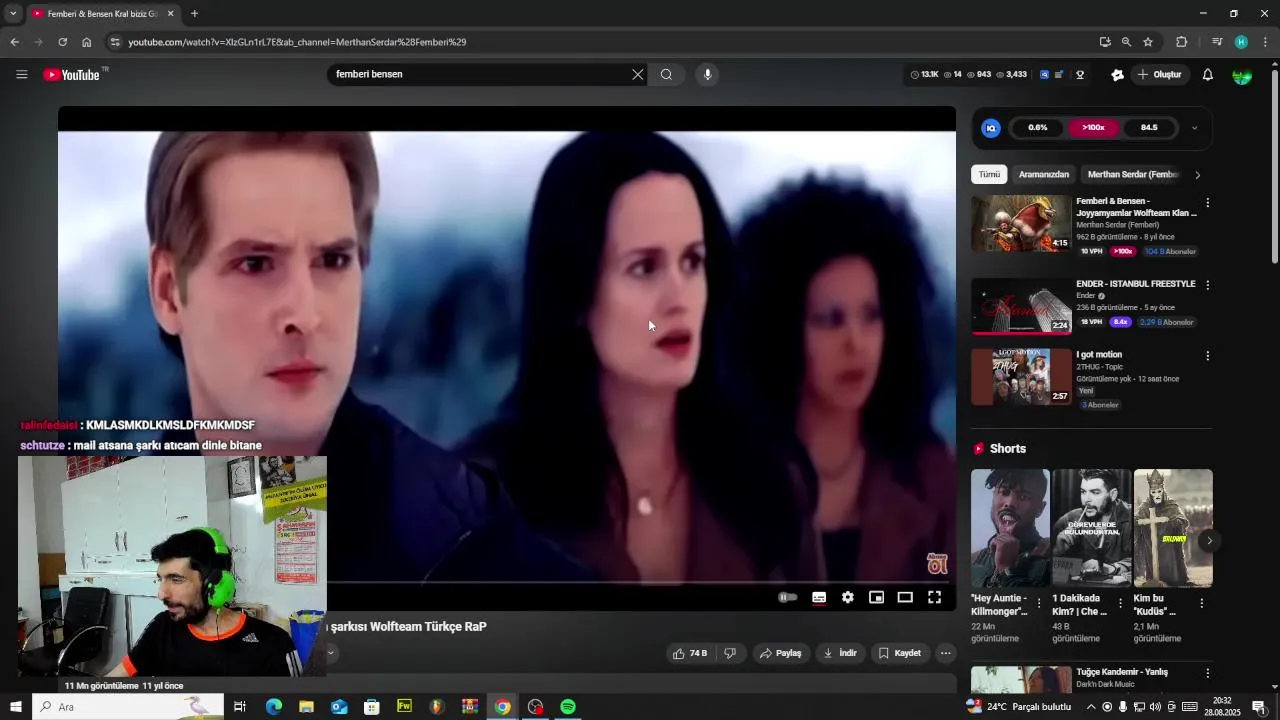Show hidden system tray icons
The width and height of the screenshot is (1280, 720).
(x=1091, y=707)
